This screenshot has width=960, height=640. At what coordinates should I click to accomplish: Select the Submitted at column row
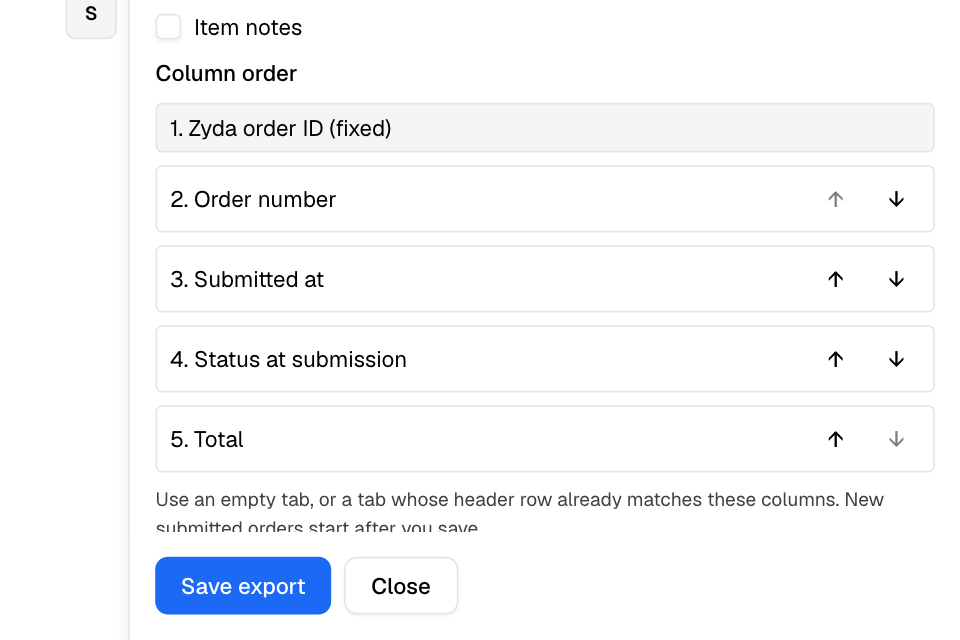[x=545, y=279]
